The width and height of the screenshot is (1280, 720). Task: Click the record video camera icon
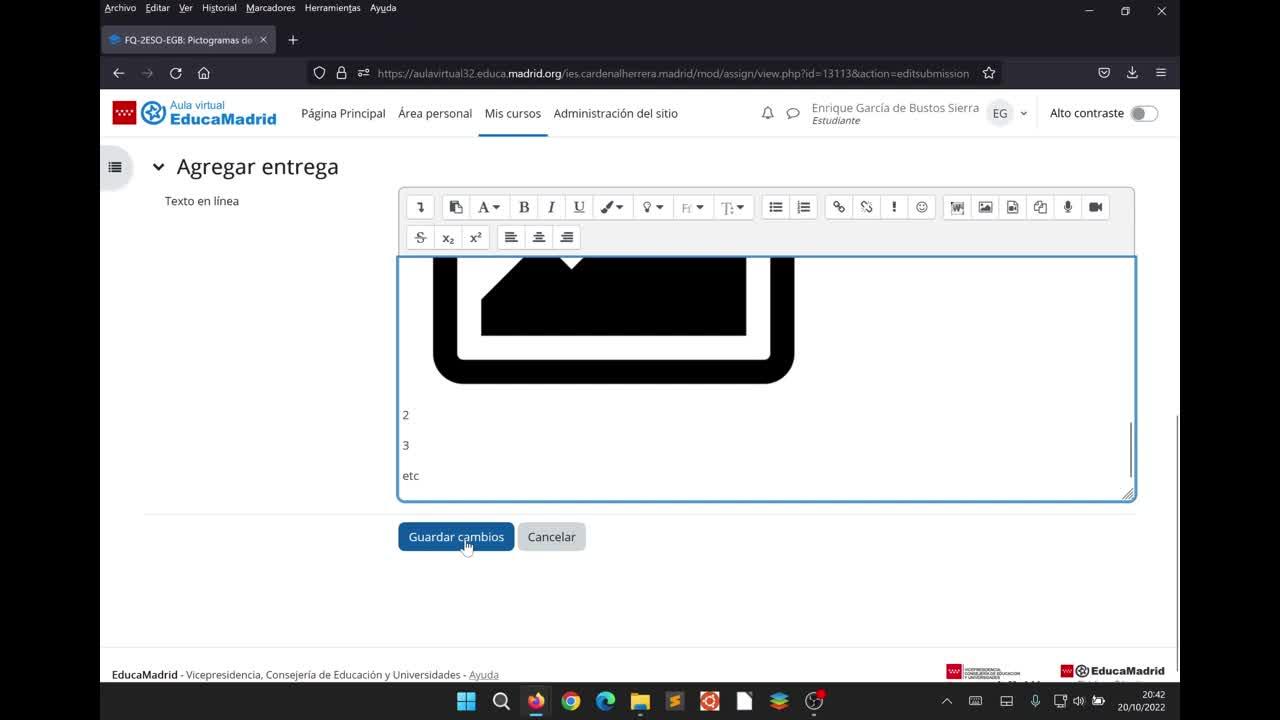[x=1095, y=207]
